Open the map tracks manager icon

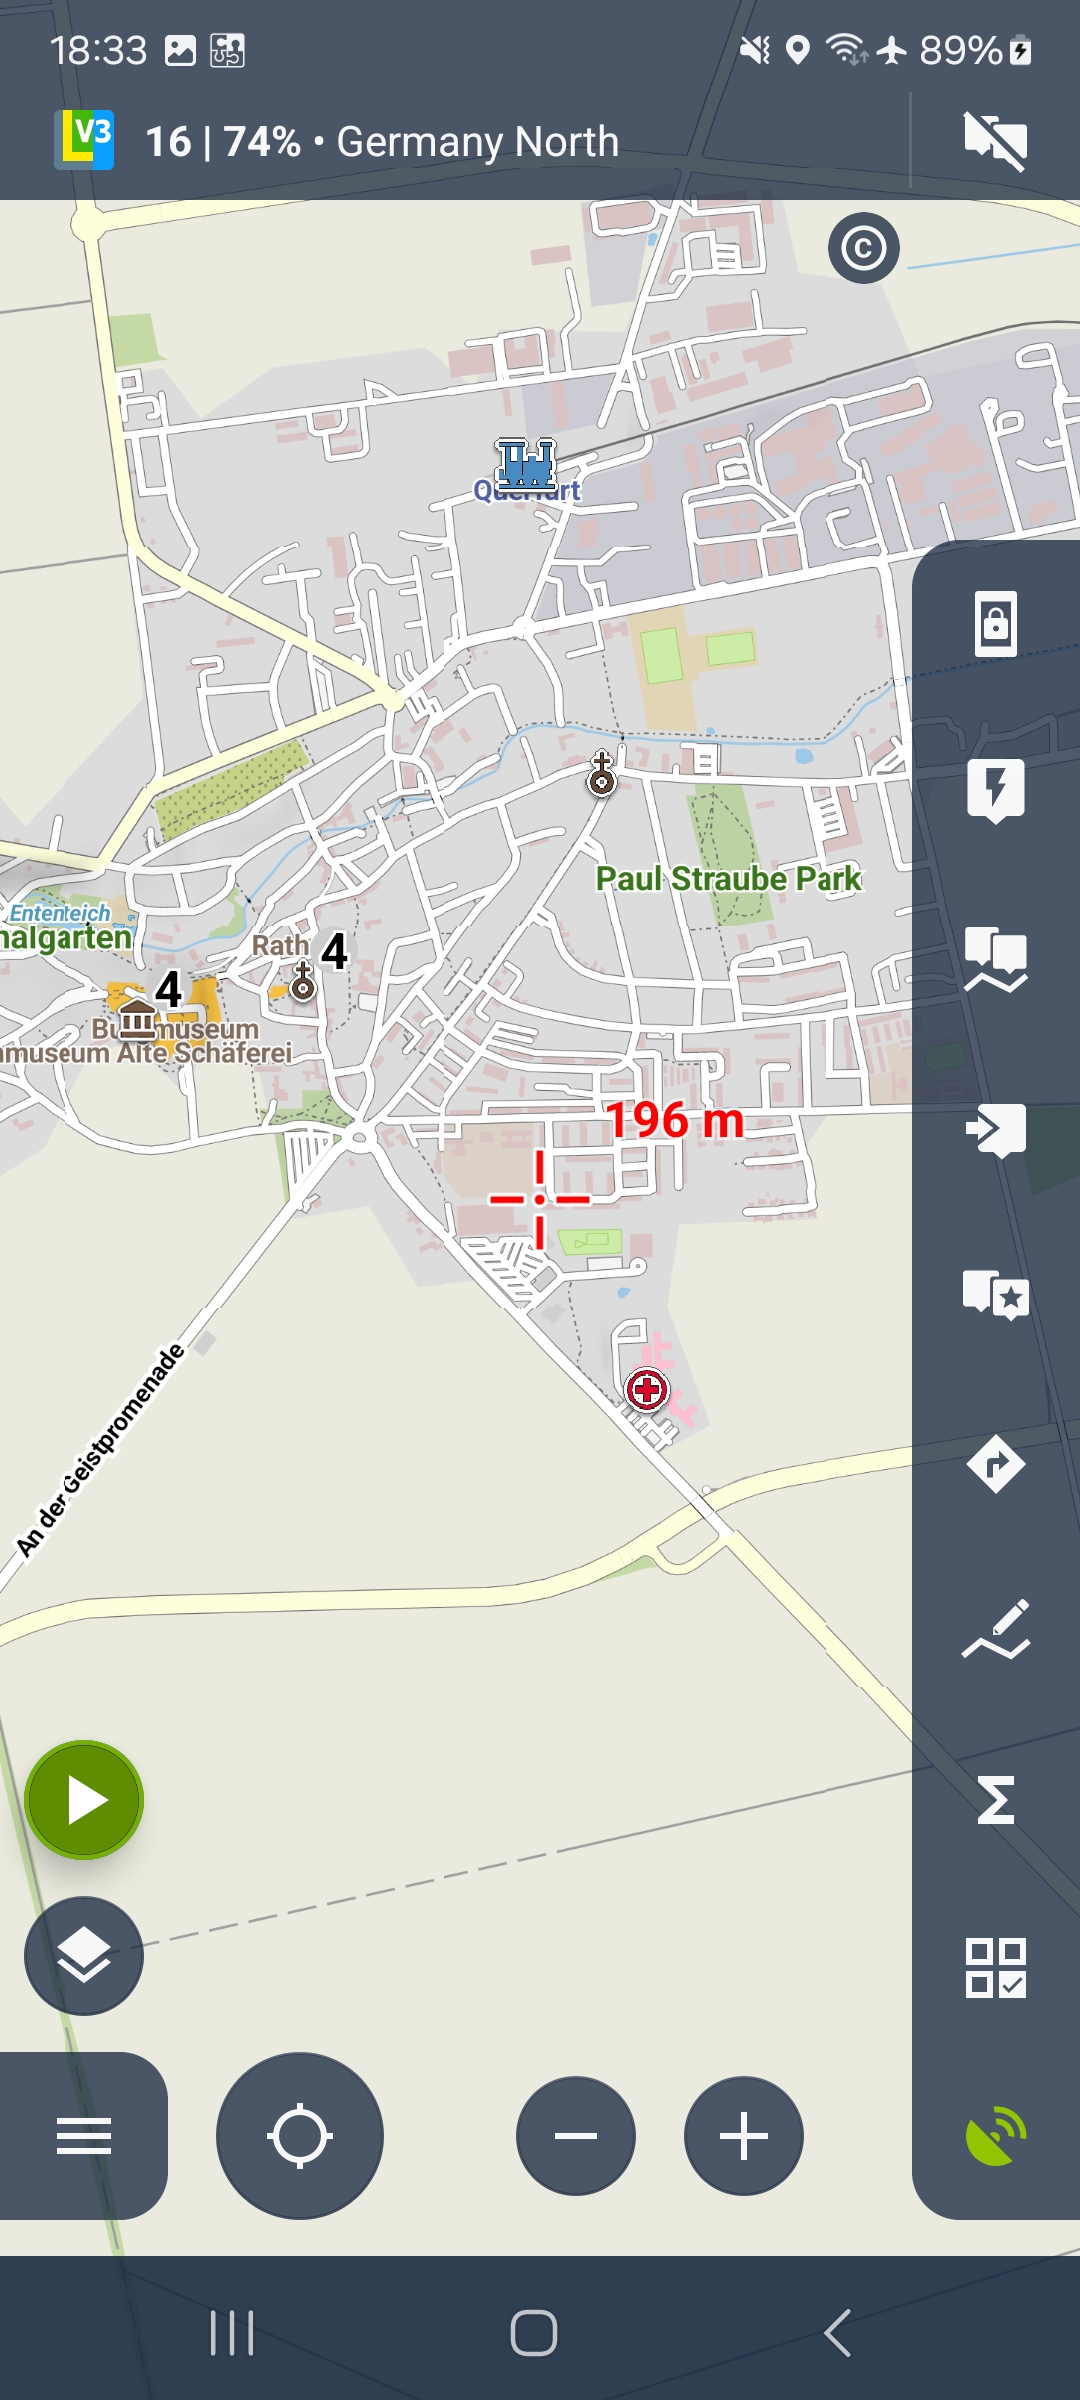[x=996, y=960]
